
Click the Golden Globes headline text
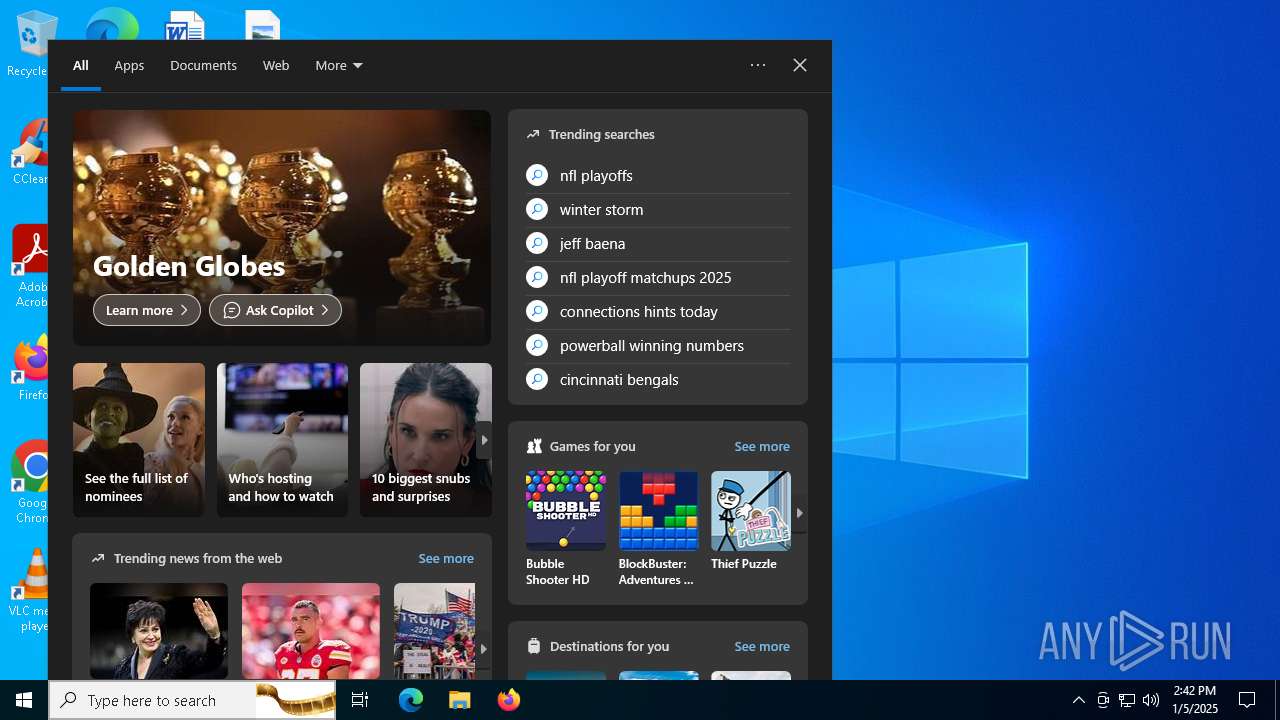[x=189, y=266]
